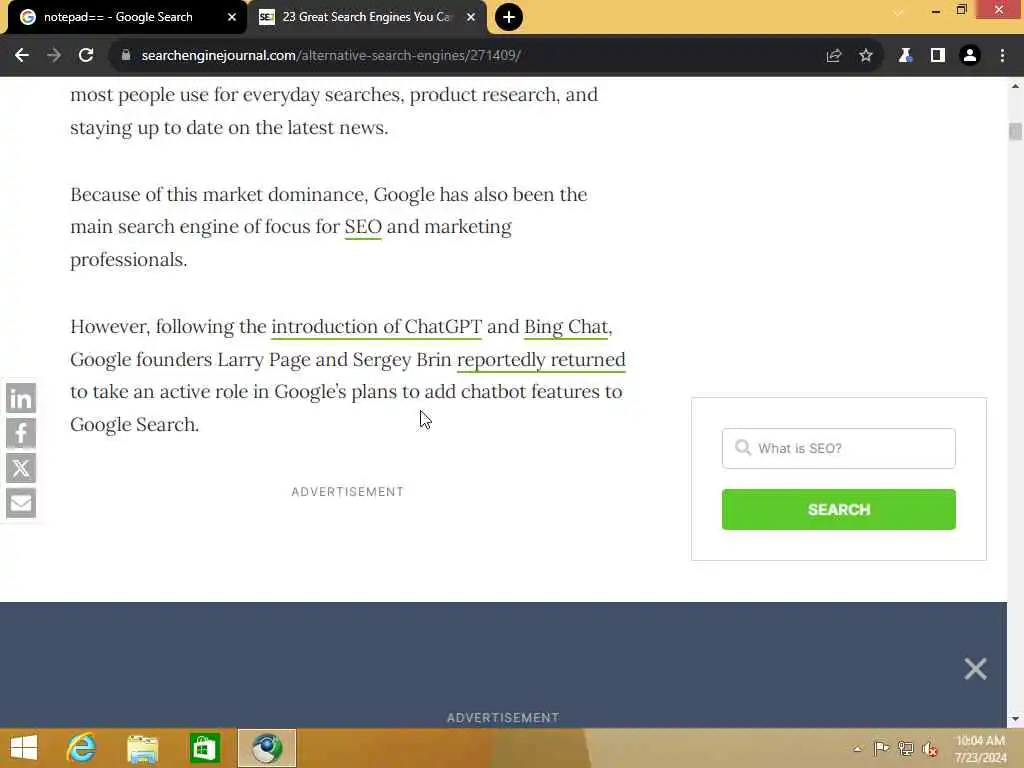Viewport: 1024px width, 768px height.
Task: Open introduction of ChatGPT link
Action: 376,327
